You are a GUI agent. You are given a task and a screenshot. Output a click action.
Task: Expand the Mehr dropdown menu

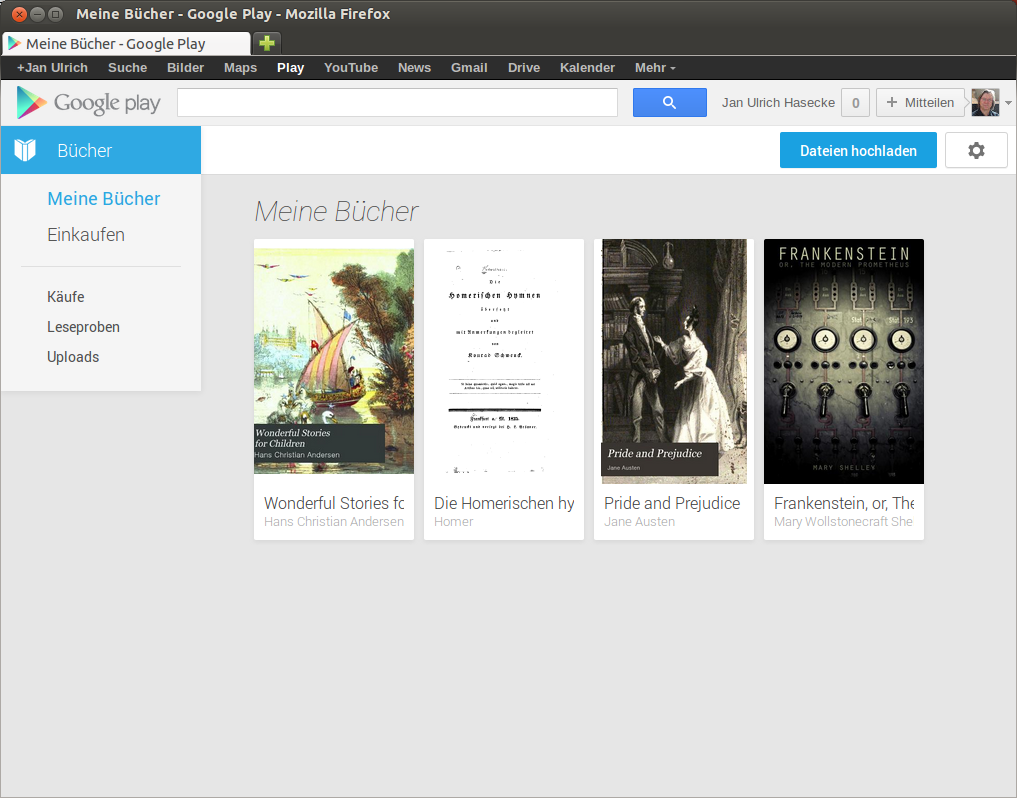point(655,67)
